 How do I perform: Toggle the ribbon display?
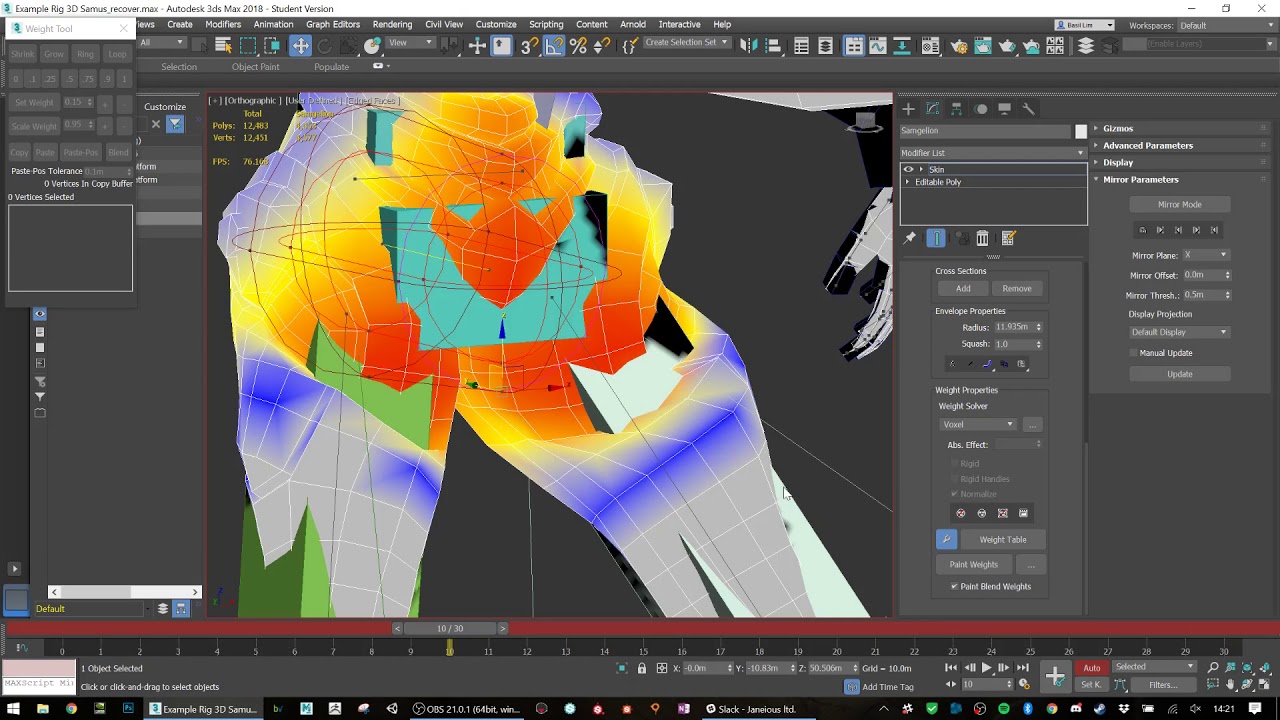(853, 45)
